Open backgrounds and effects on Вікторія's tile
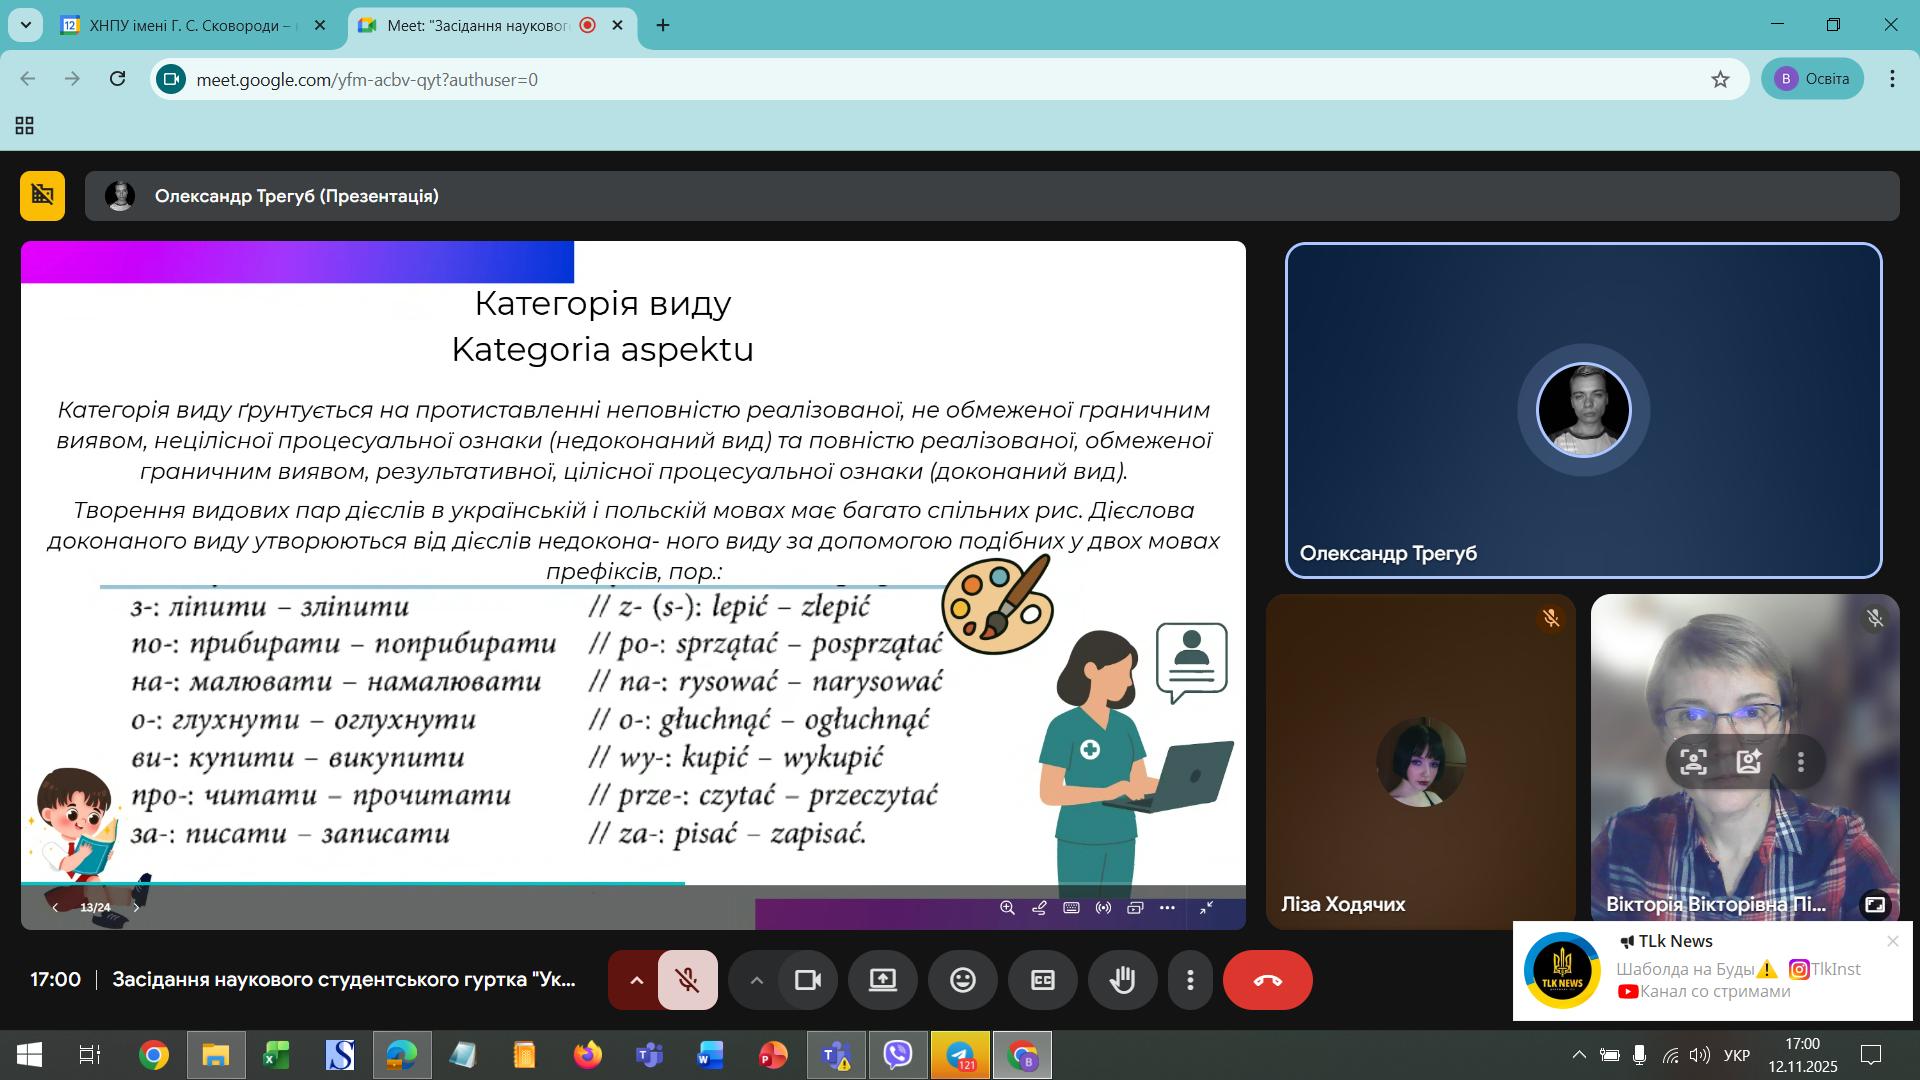Viewport: 1920px width, 1080px height. 1748,762
